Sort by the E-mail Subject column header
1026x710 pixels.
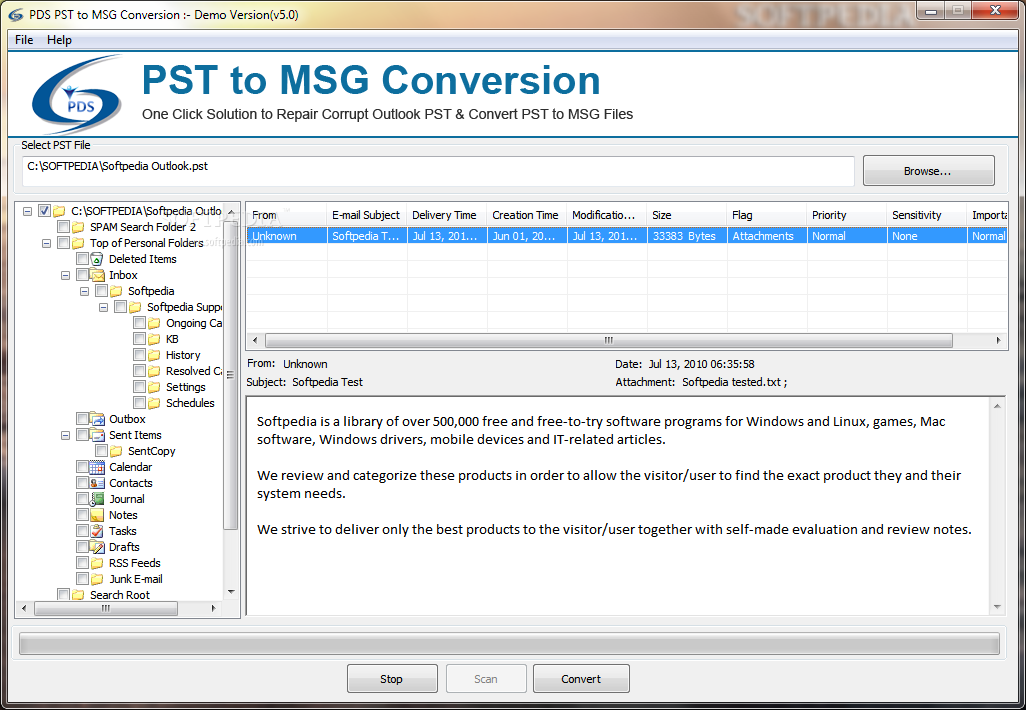(366, 215)
